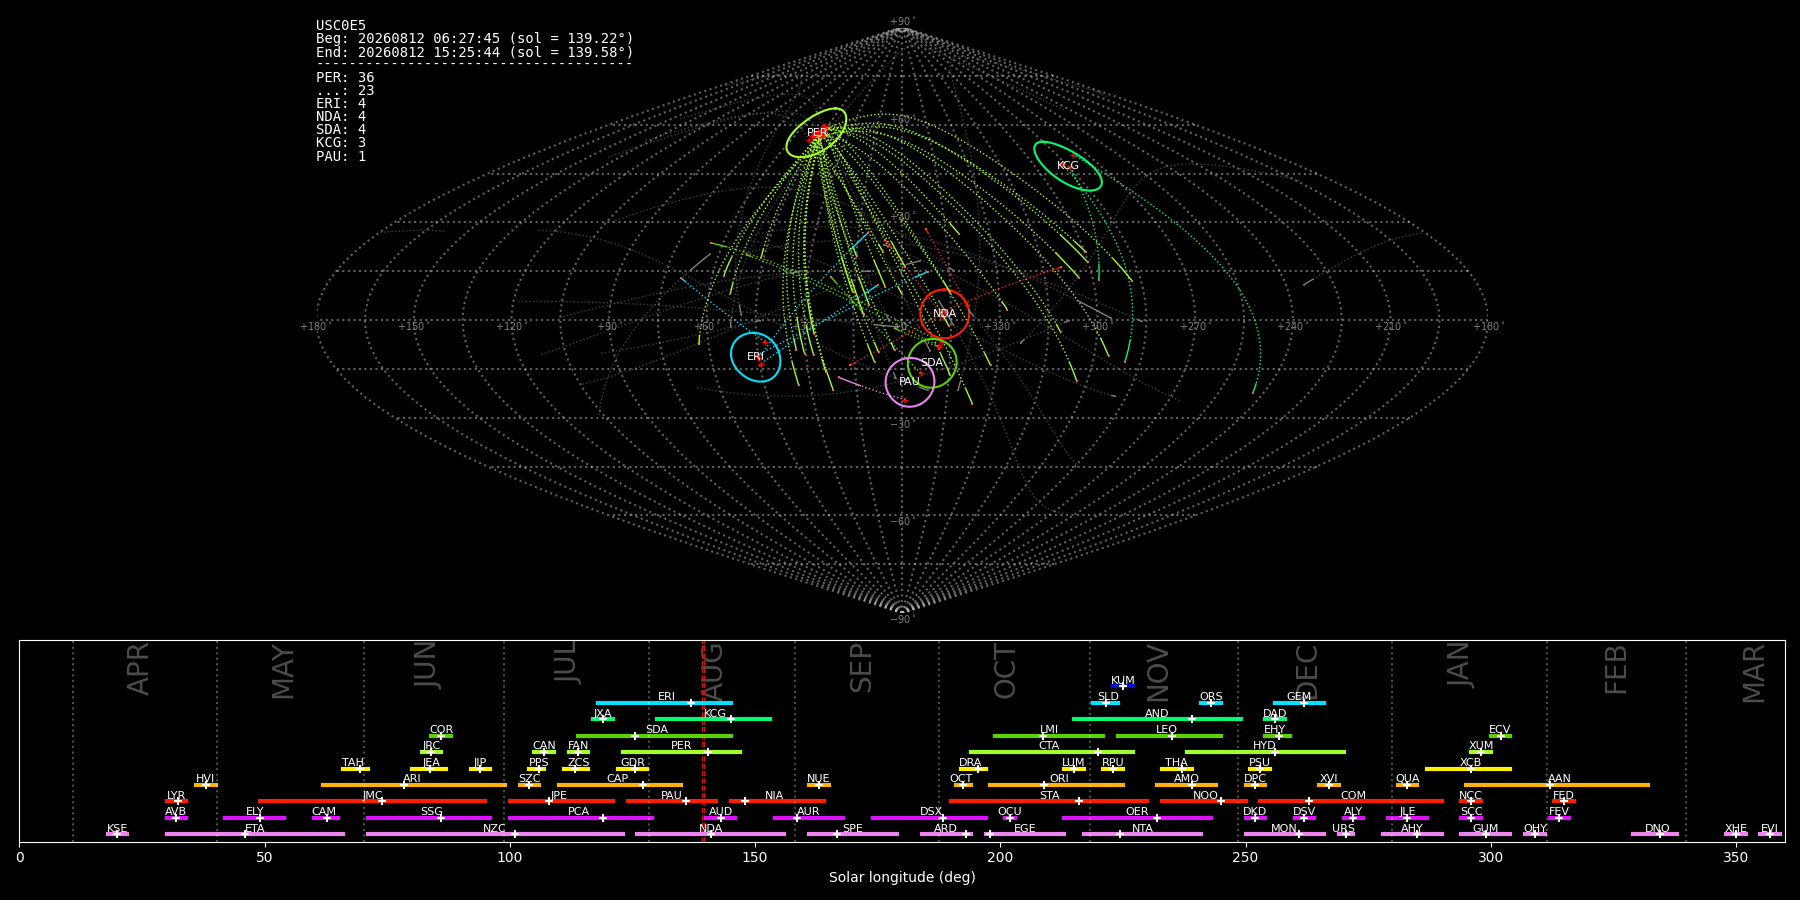Image resolution: width=1800 pixels, height=900 pixels.
Task: Click the PER: 36 legend entry
Action: pyautogui.click(x=345, y=77)
